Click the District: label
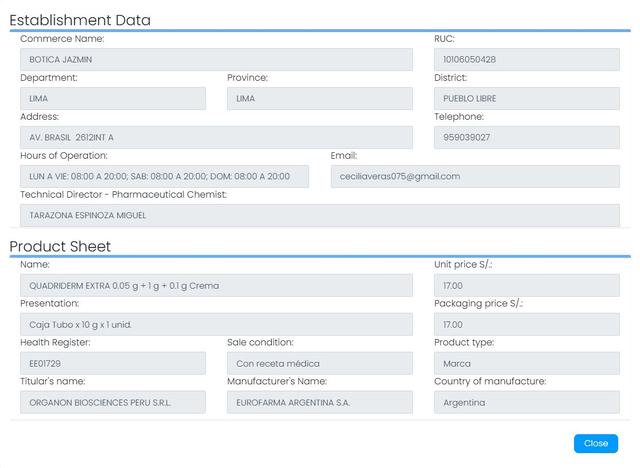 pos(450,78)
